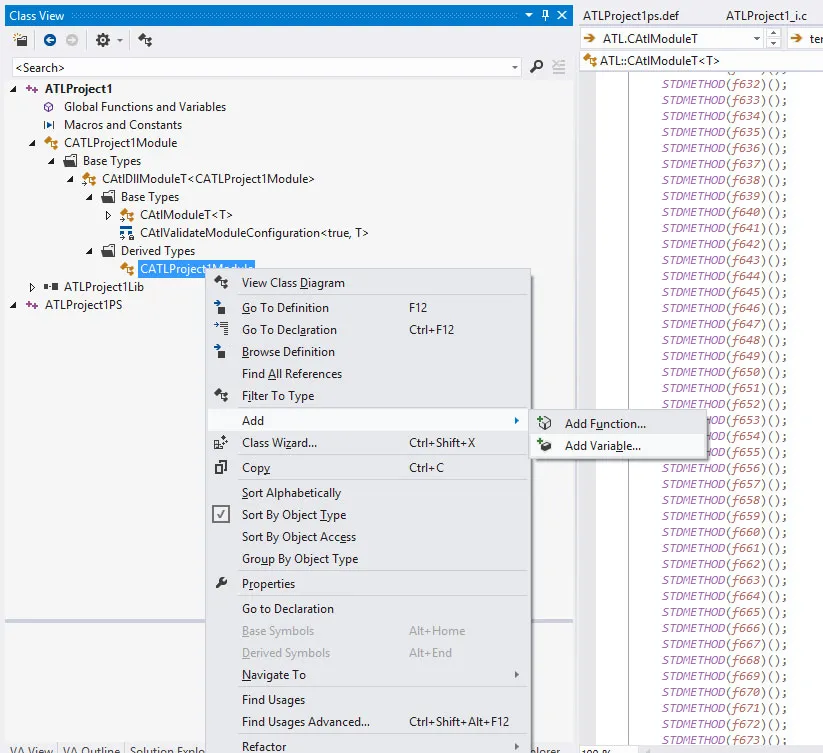Expand the CAtlModuleT<T> tree node
The height and width of the screenshot is (753, 823).
[x=108, y=215]
